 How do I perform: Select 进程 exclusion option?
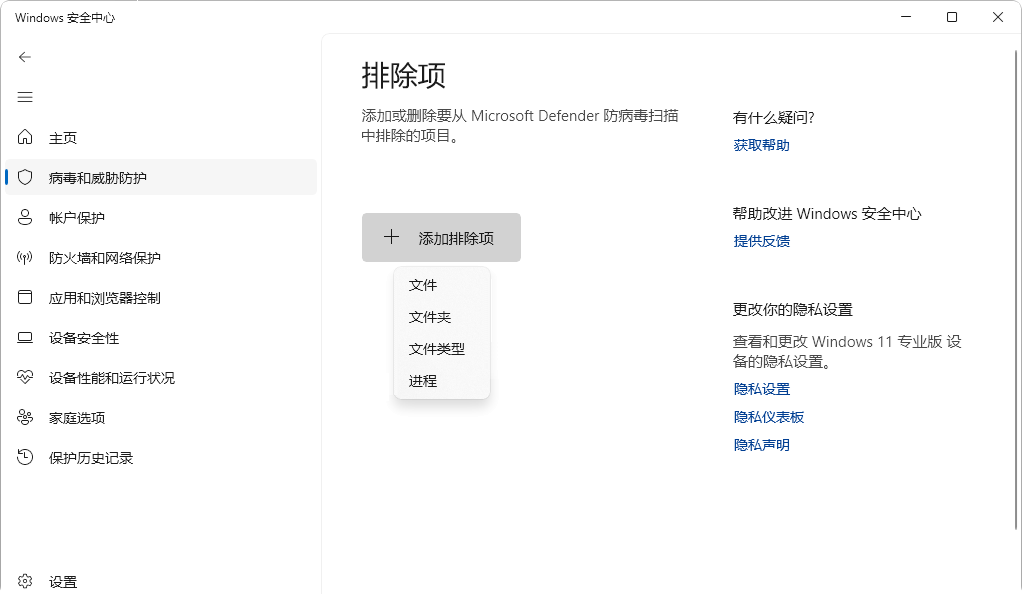tap(423, 381)
